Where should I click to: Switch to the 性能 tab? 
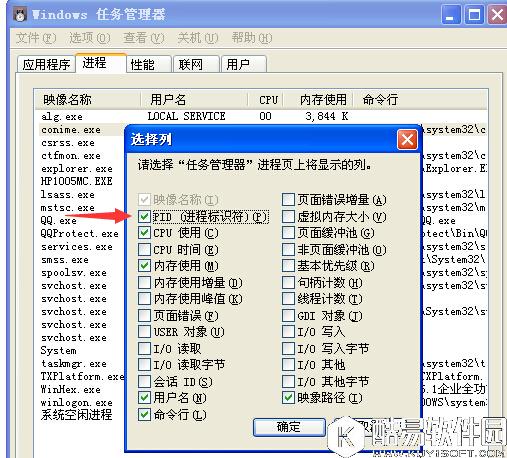click(149, 64)
